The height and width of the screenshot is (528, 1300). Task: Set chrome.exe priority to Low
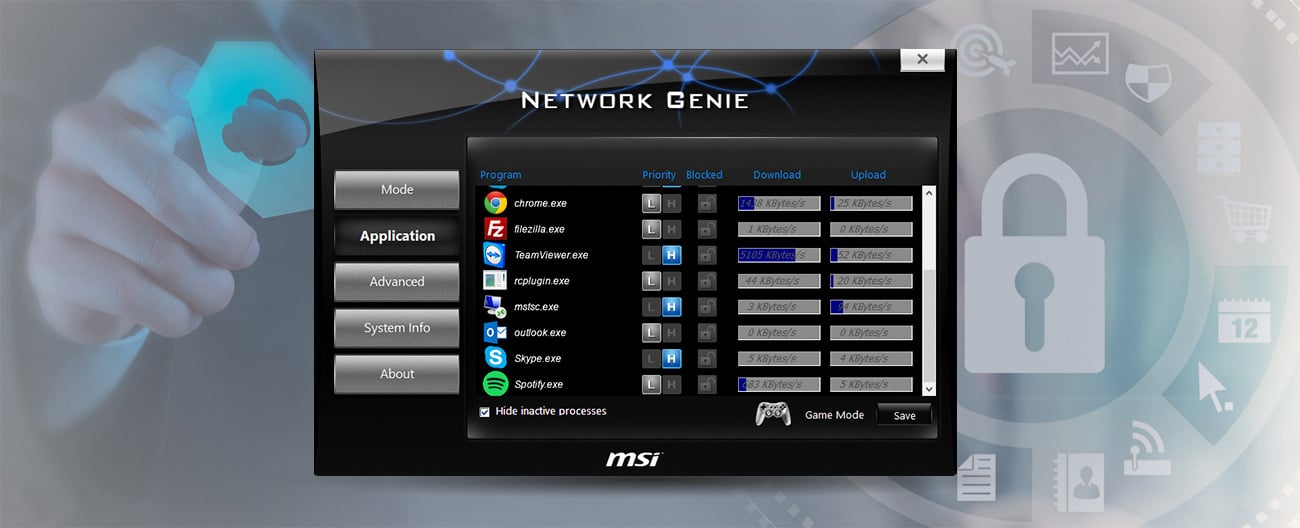tap(651, 203)
